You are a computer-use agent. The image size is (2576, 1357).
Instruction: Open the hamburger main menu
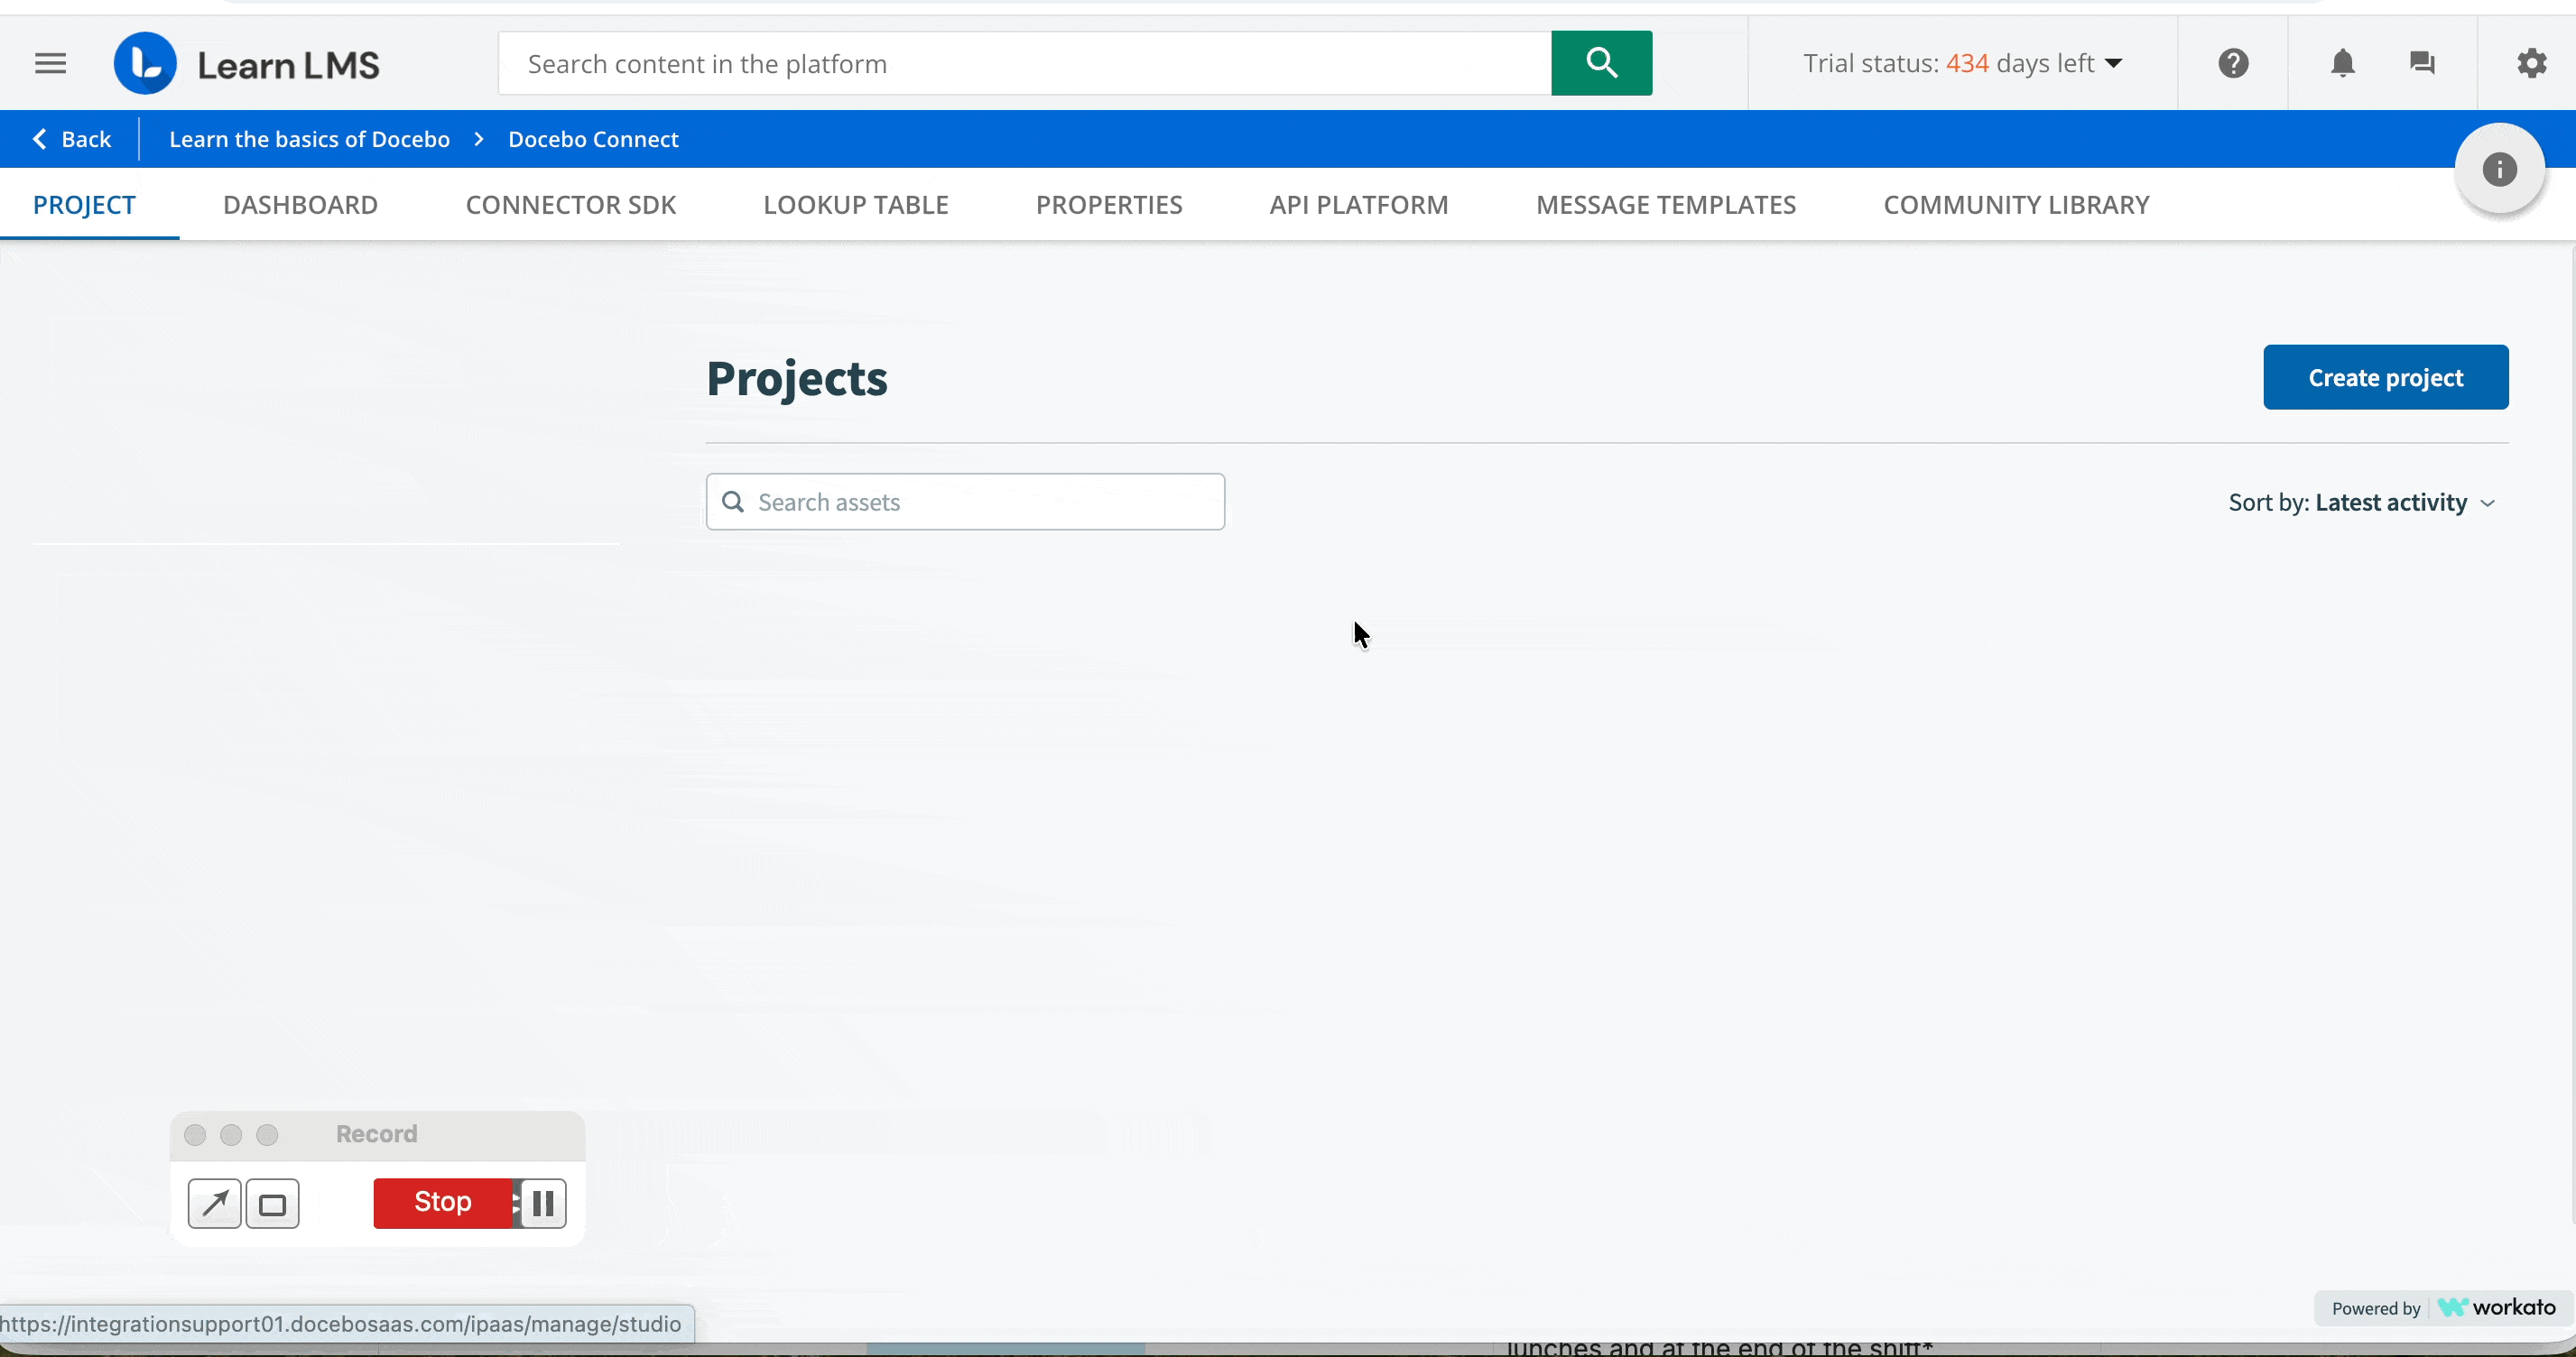50,64
